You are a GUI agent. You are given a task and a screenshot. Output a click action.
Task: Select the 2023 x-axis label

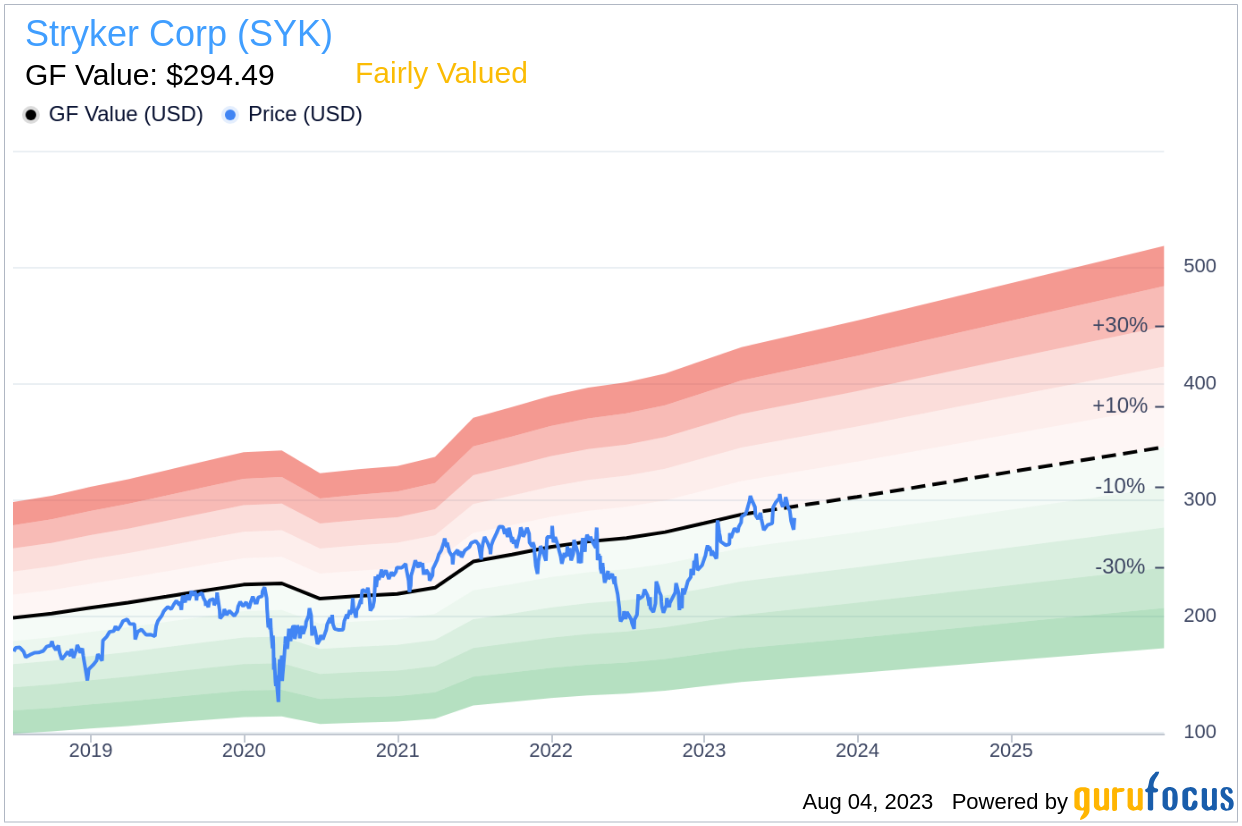(x=704, y=750)
